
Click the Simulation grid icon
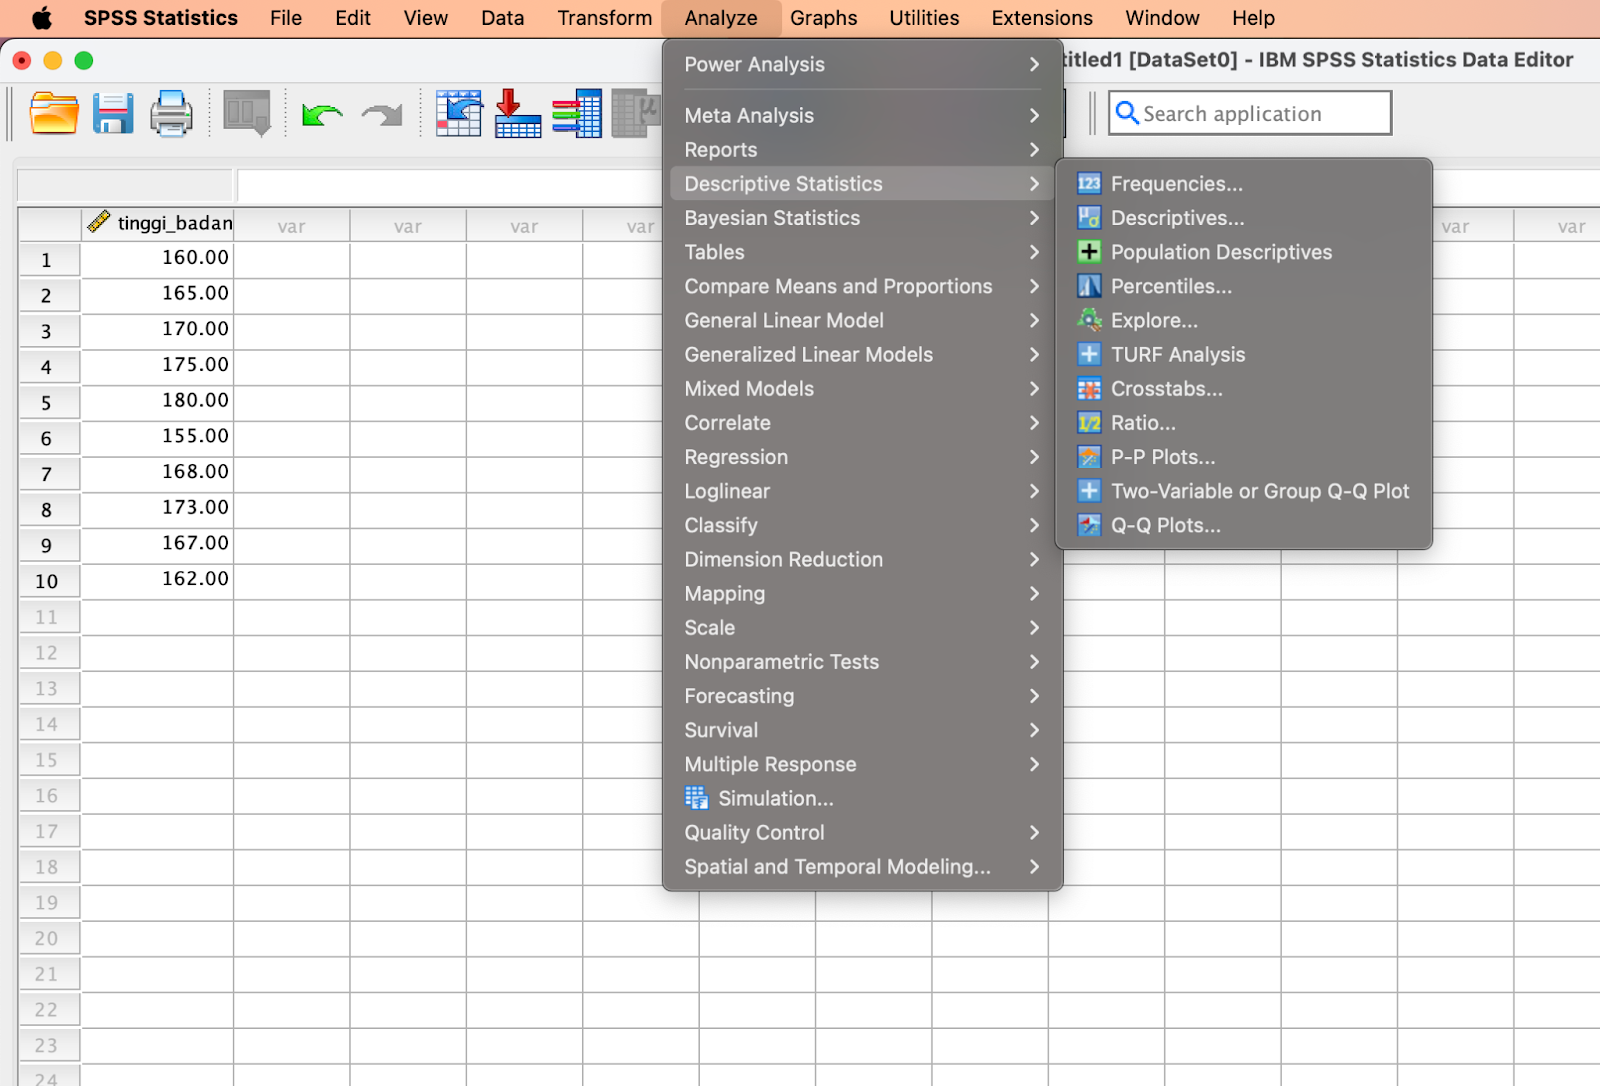(x=696, y=797)
